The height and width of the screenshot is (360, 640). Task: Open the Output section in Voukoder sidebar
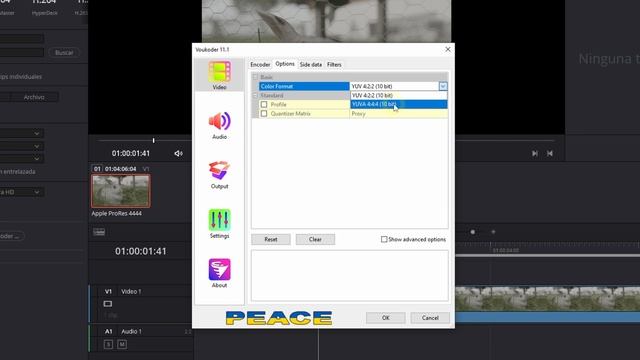point(220,175)
